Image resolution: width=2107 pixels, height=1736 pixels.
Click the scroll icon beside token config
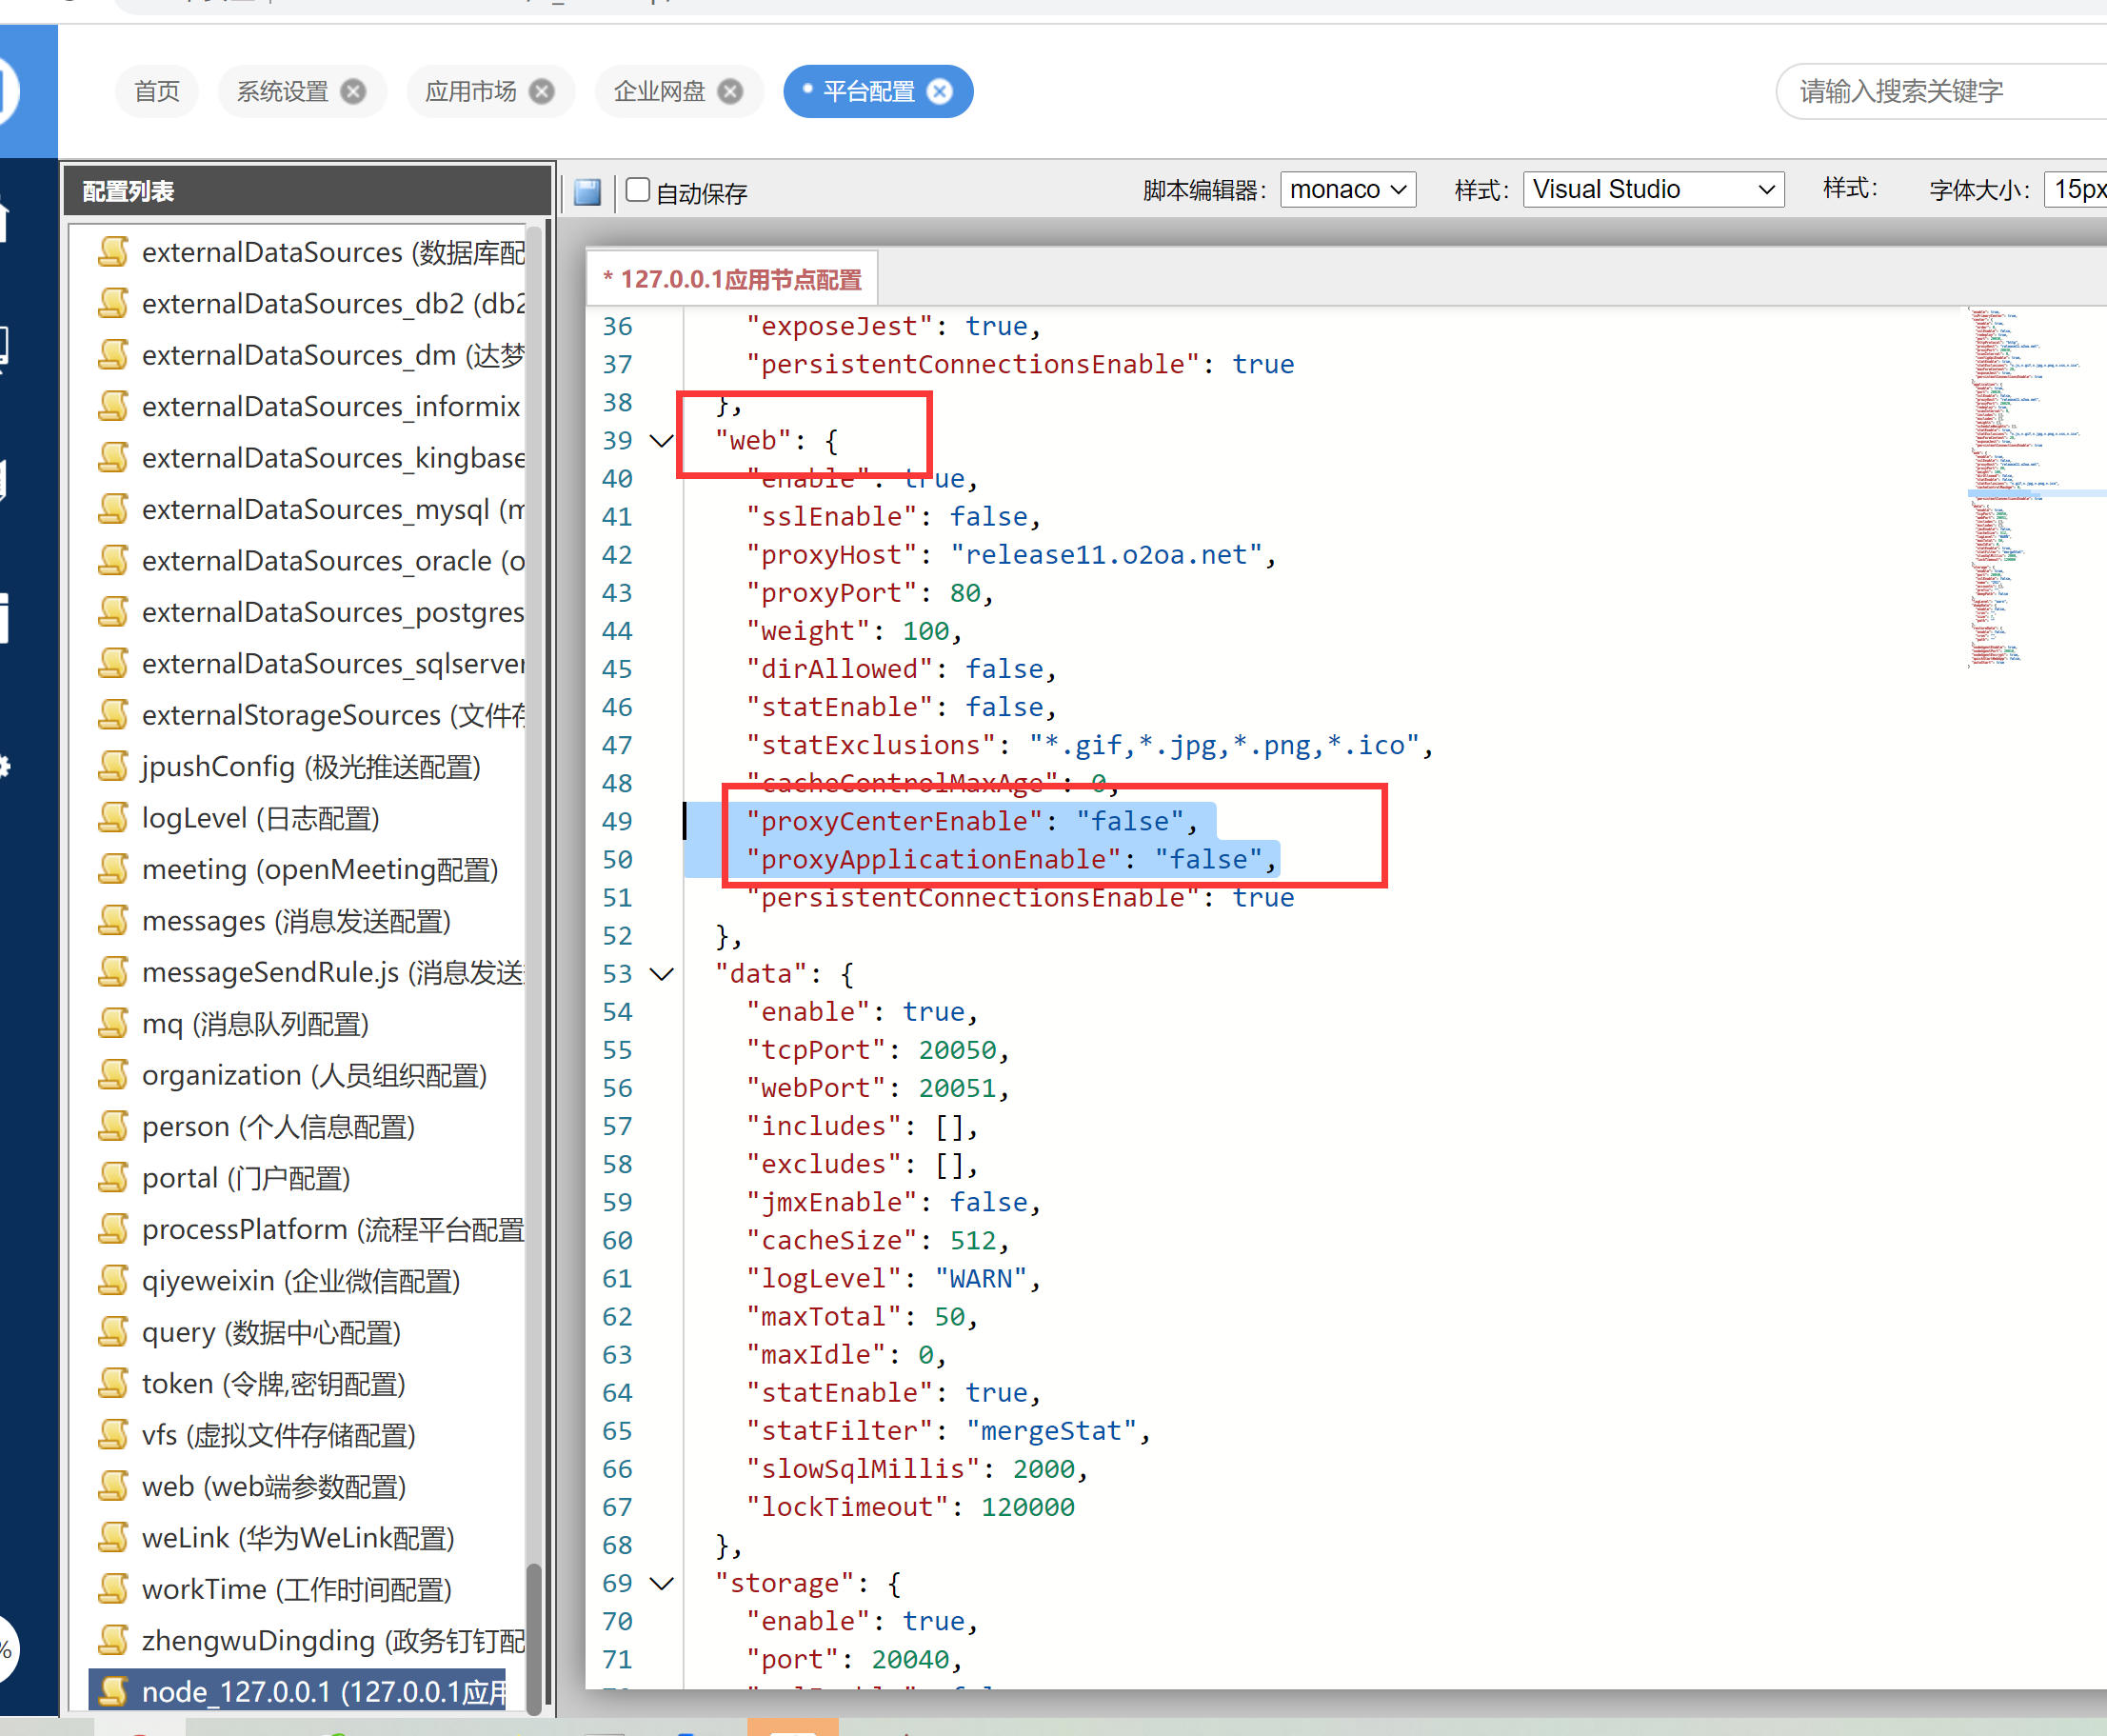pyautogui.click(x=114, y=1383)
